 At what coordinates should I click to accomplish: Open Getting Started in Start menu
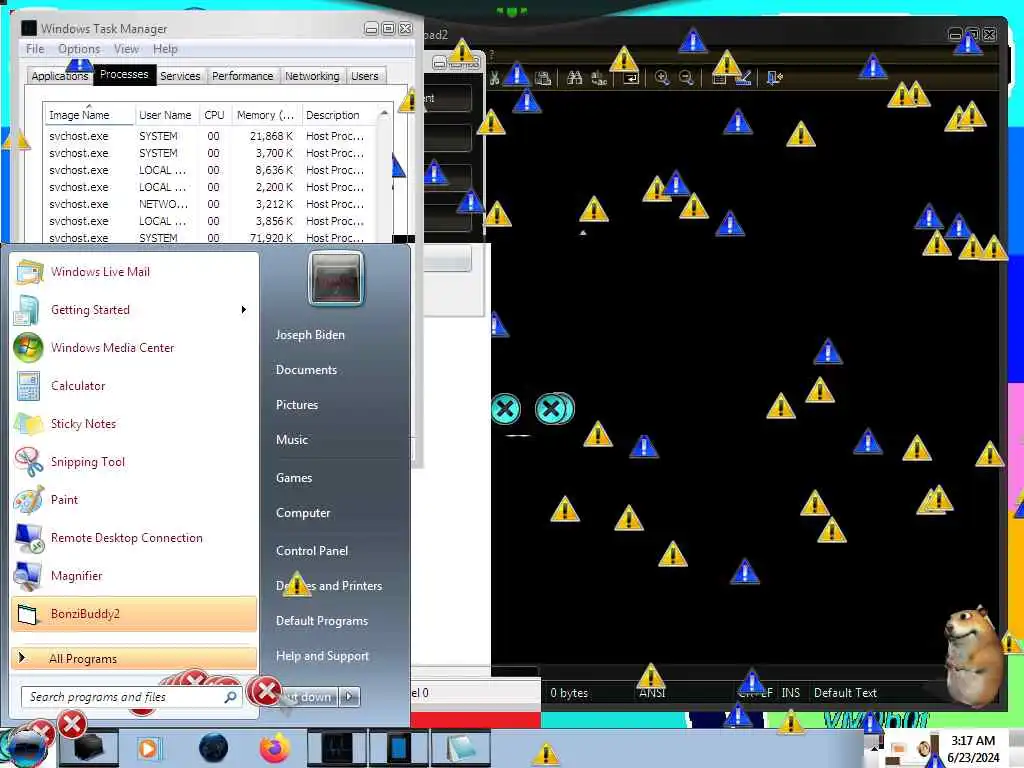(x=134, y=310)
